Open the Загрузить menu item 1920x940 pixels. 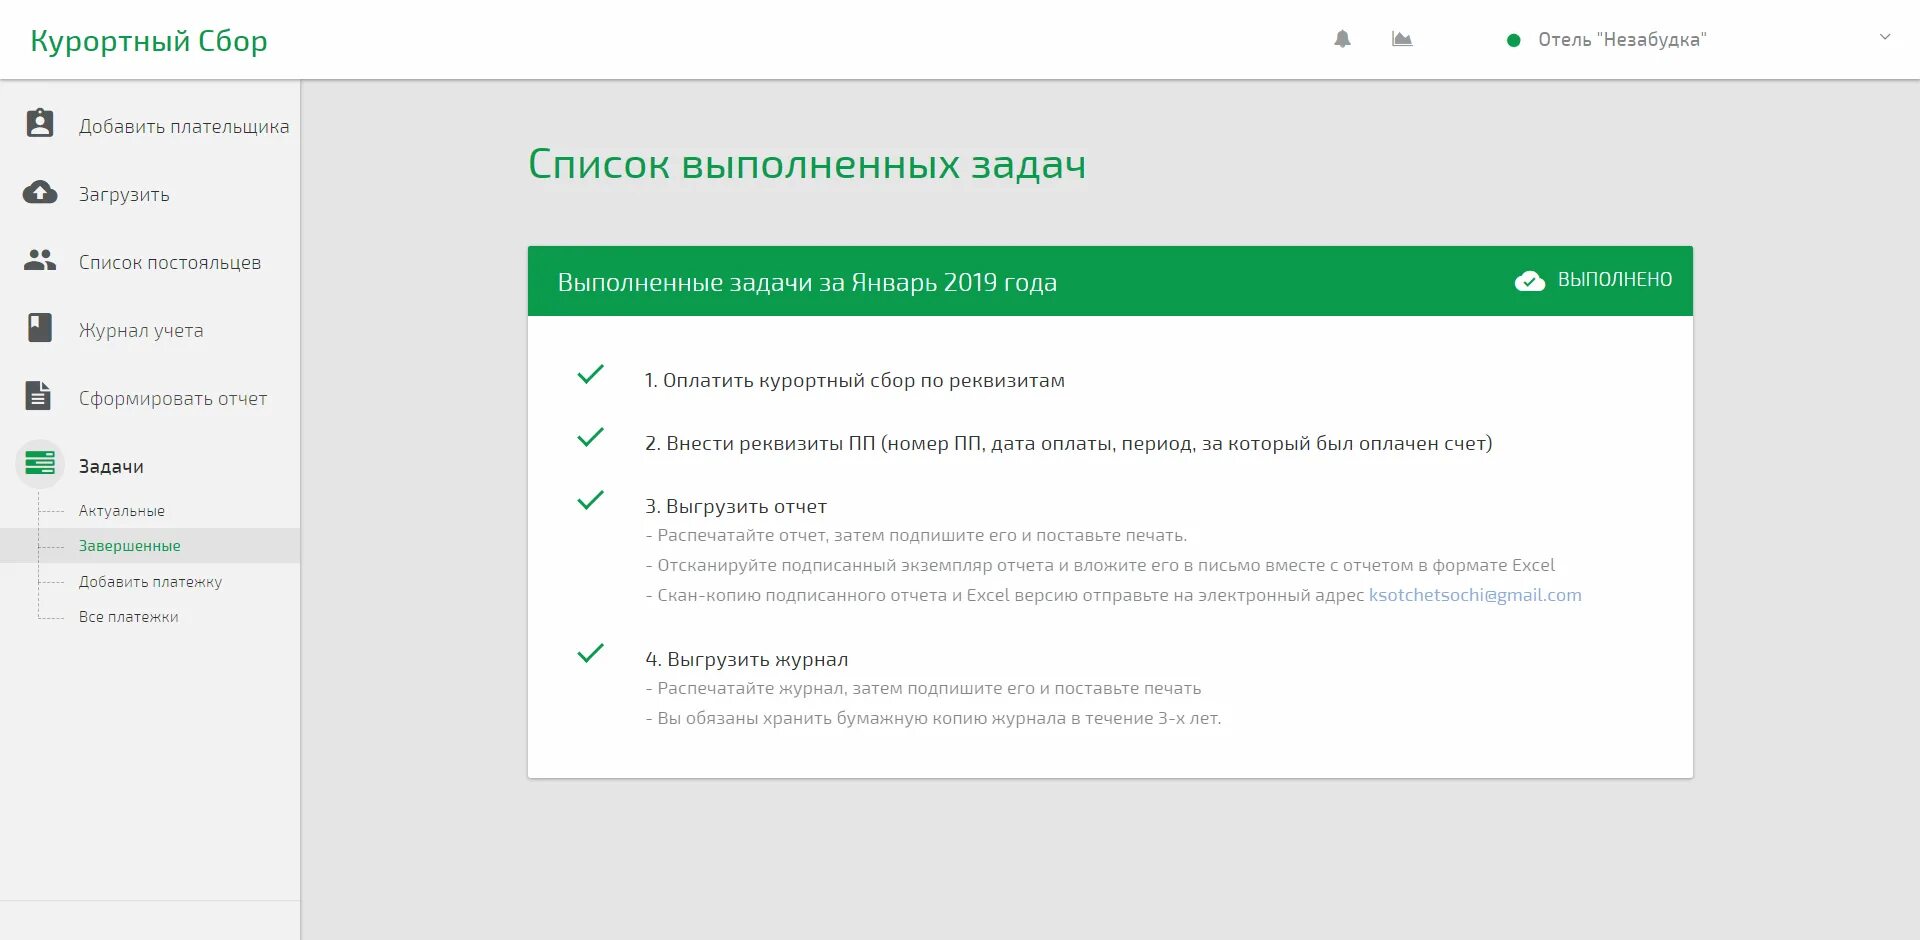pyautogui.click(x=124, y=195)
